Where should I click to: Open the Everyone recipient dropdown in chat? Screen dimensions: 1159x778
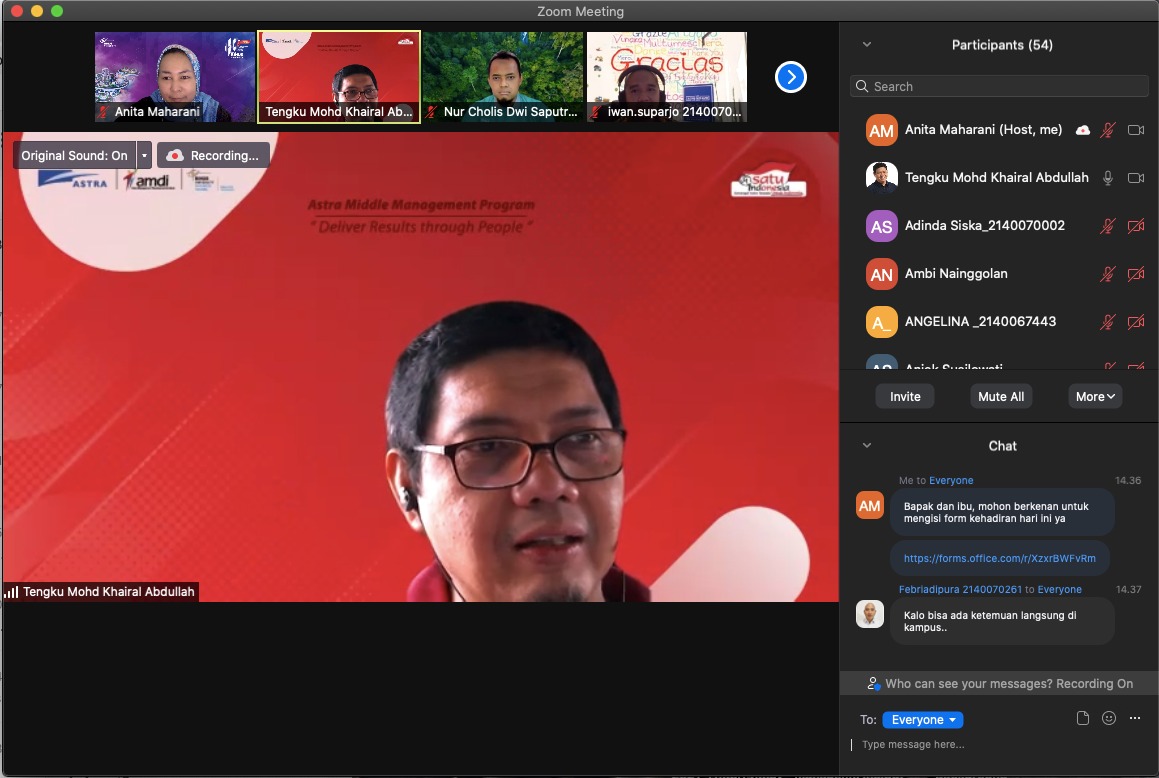(922, 720)
